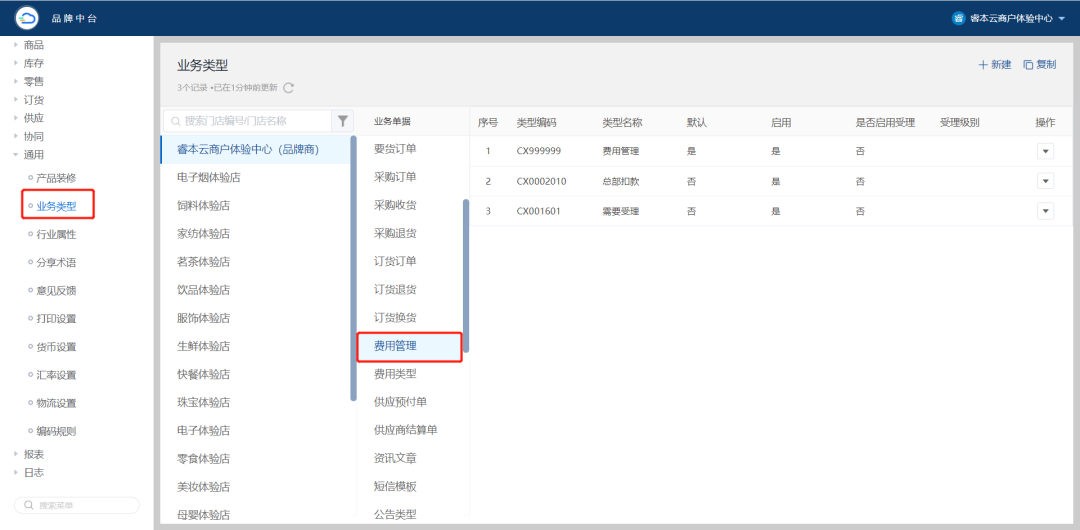The width and height of the screenshot is (1080, 530).
Task: Expand the 报表 menu section
Action: (33, 454)
